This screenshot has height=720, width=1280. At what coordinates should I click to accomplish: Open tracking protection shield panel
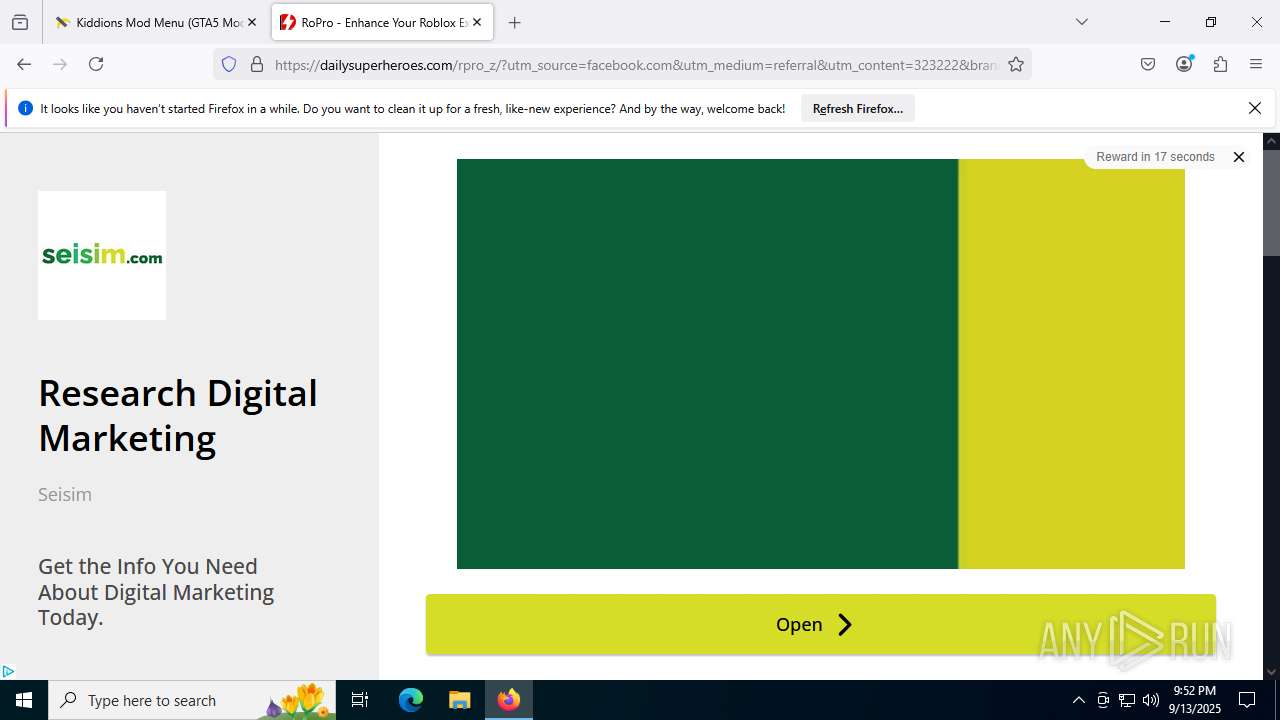point(229,64)
